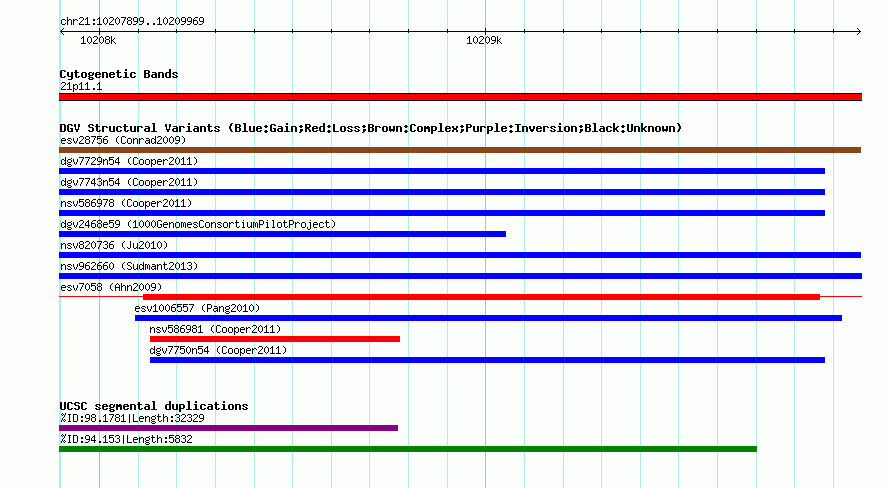The height and width of the screenshot is (488, 890).
Task: Click the brown esv28756 complex variant bar
Action: 460,150
